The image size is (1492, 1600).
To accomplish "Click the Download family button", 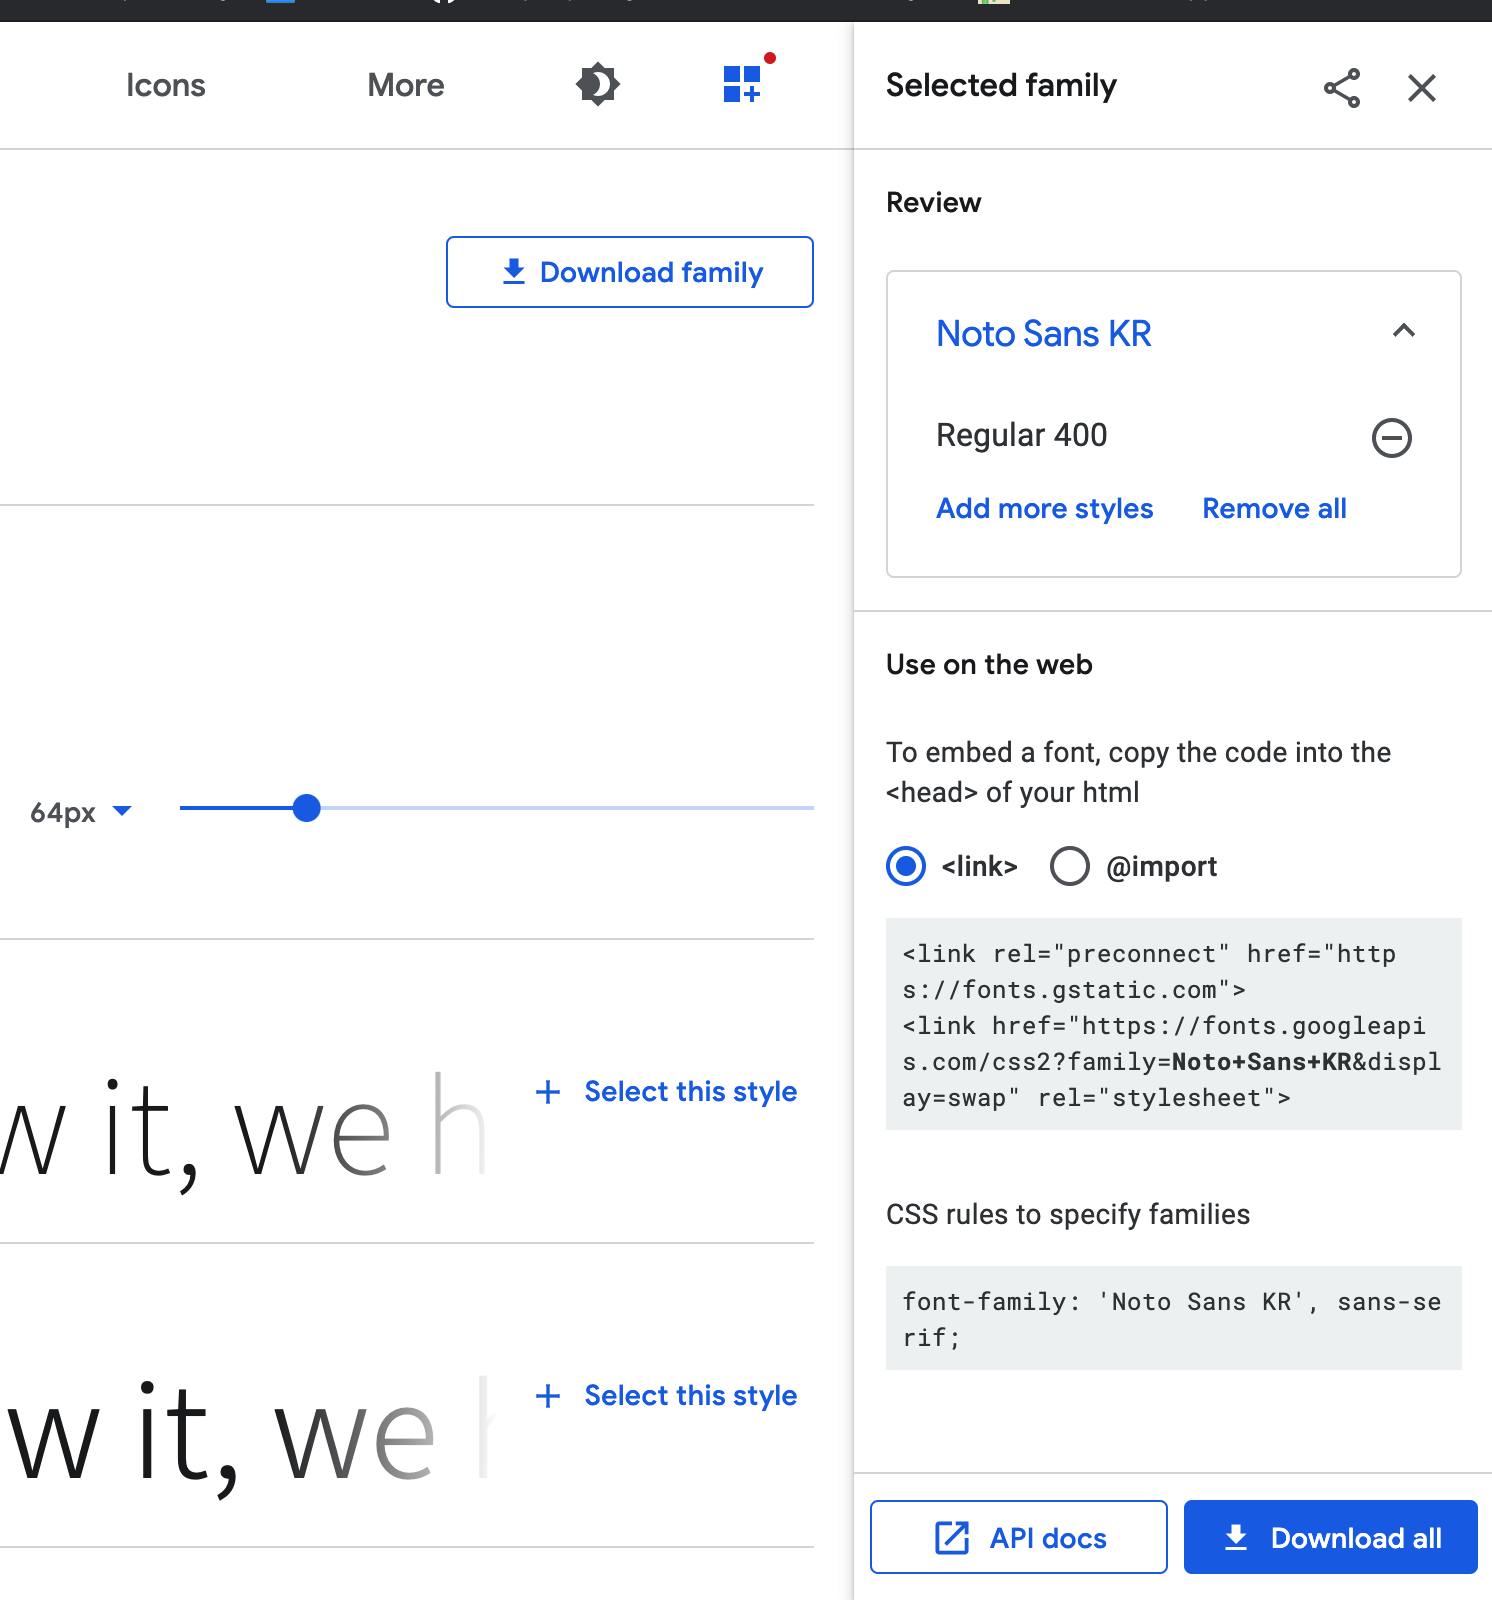I will (x=630, y=272).
